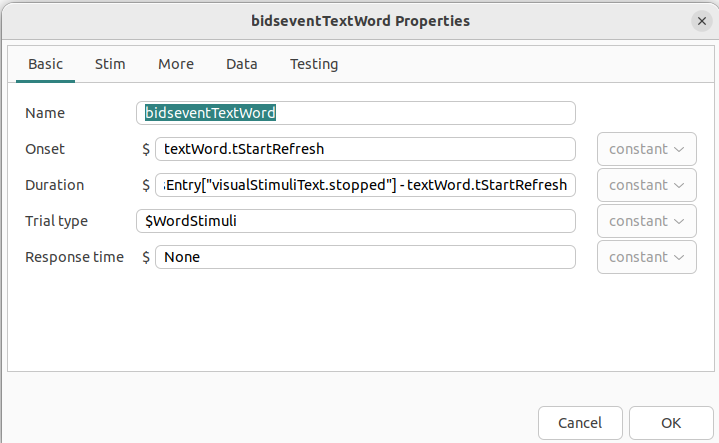
Task: Click the Response time input field
Action: pos(365,257)
